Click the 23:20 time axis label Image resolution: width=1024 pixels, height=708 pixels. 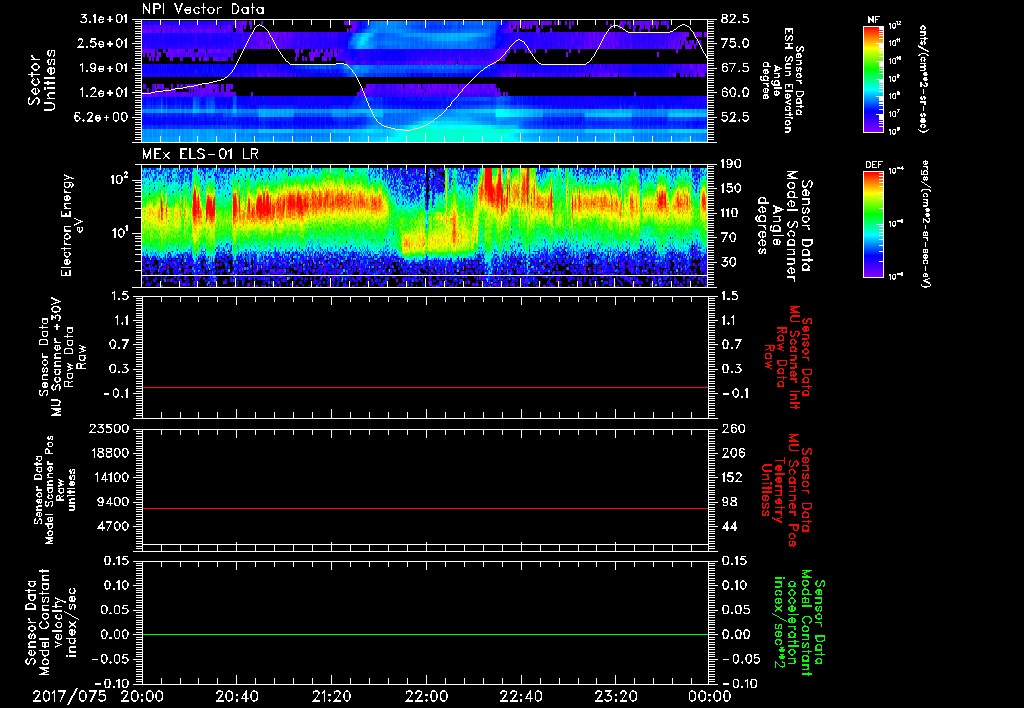tap(616, 696)
